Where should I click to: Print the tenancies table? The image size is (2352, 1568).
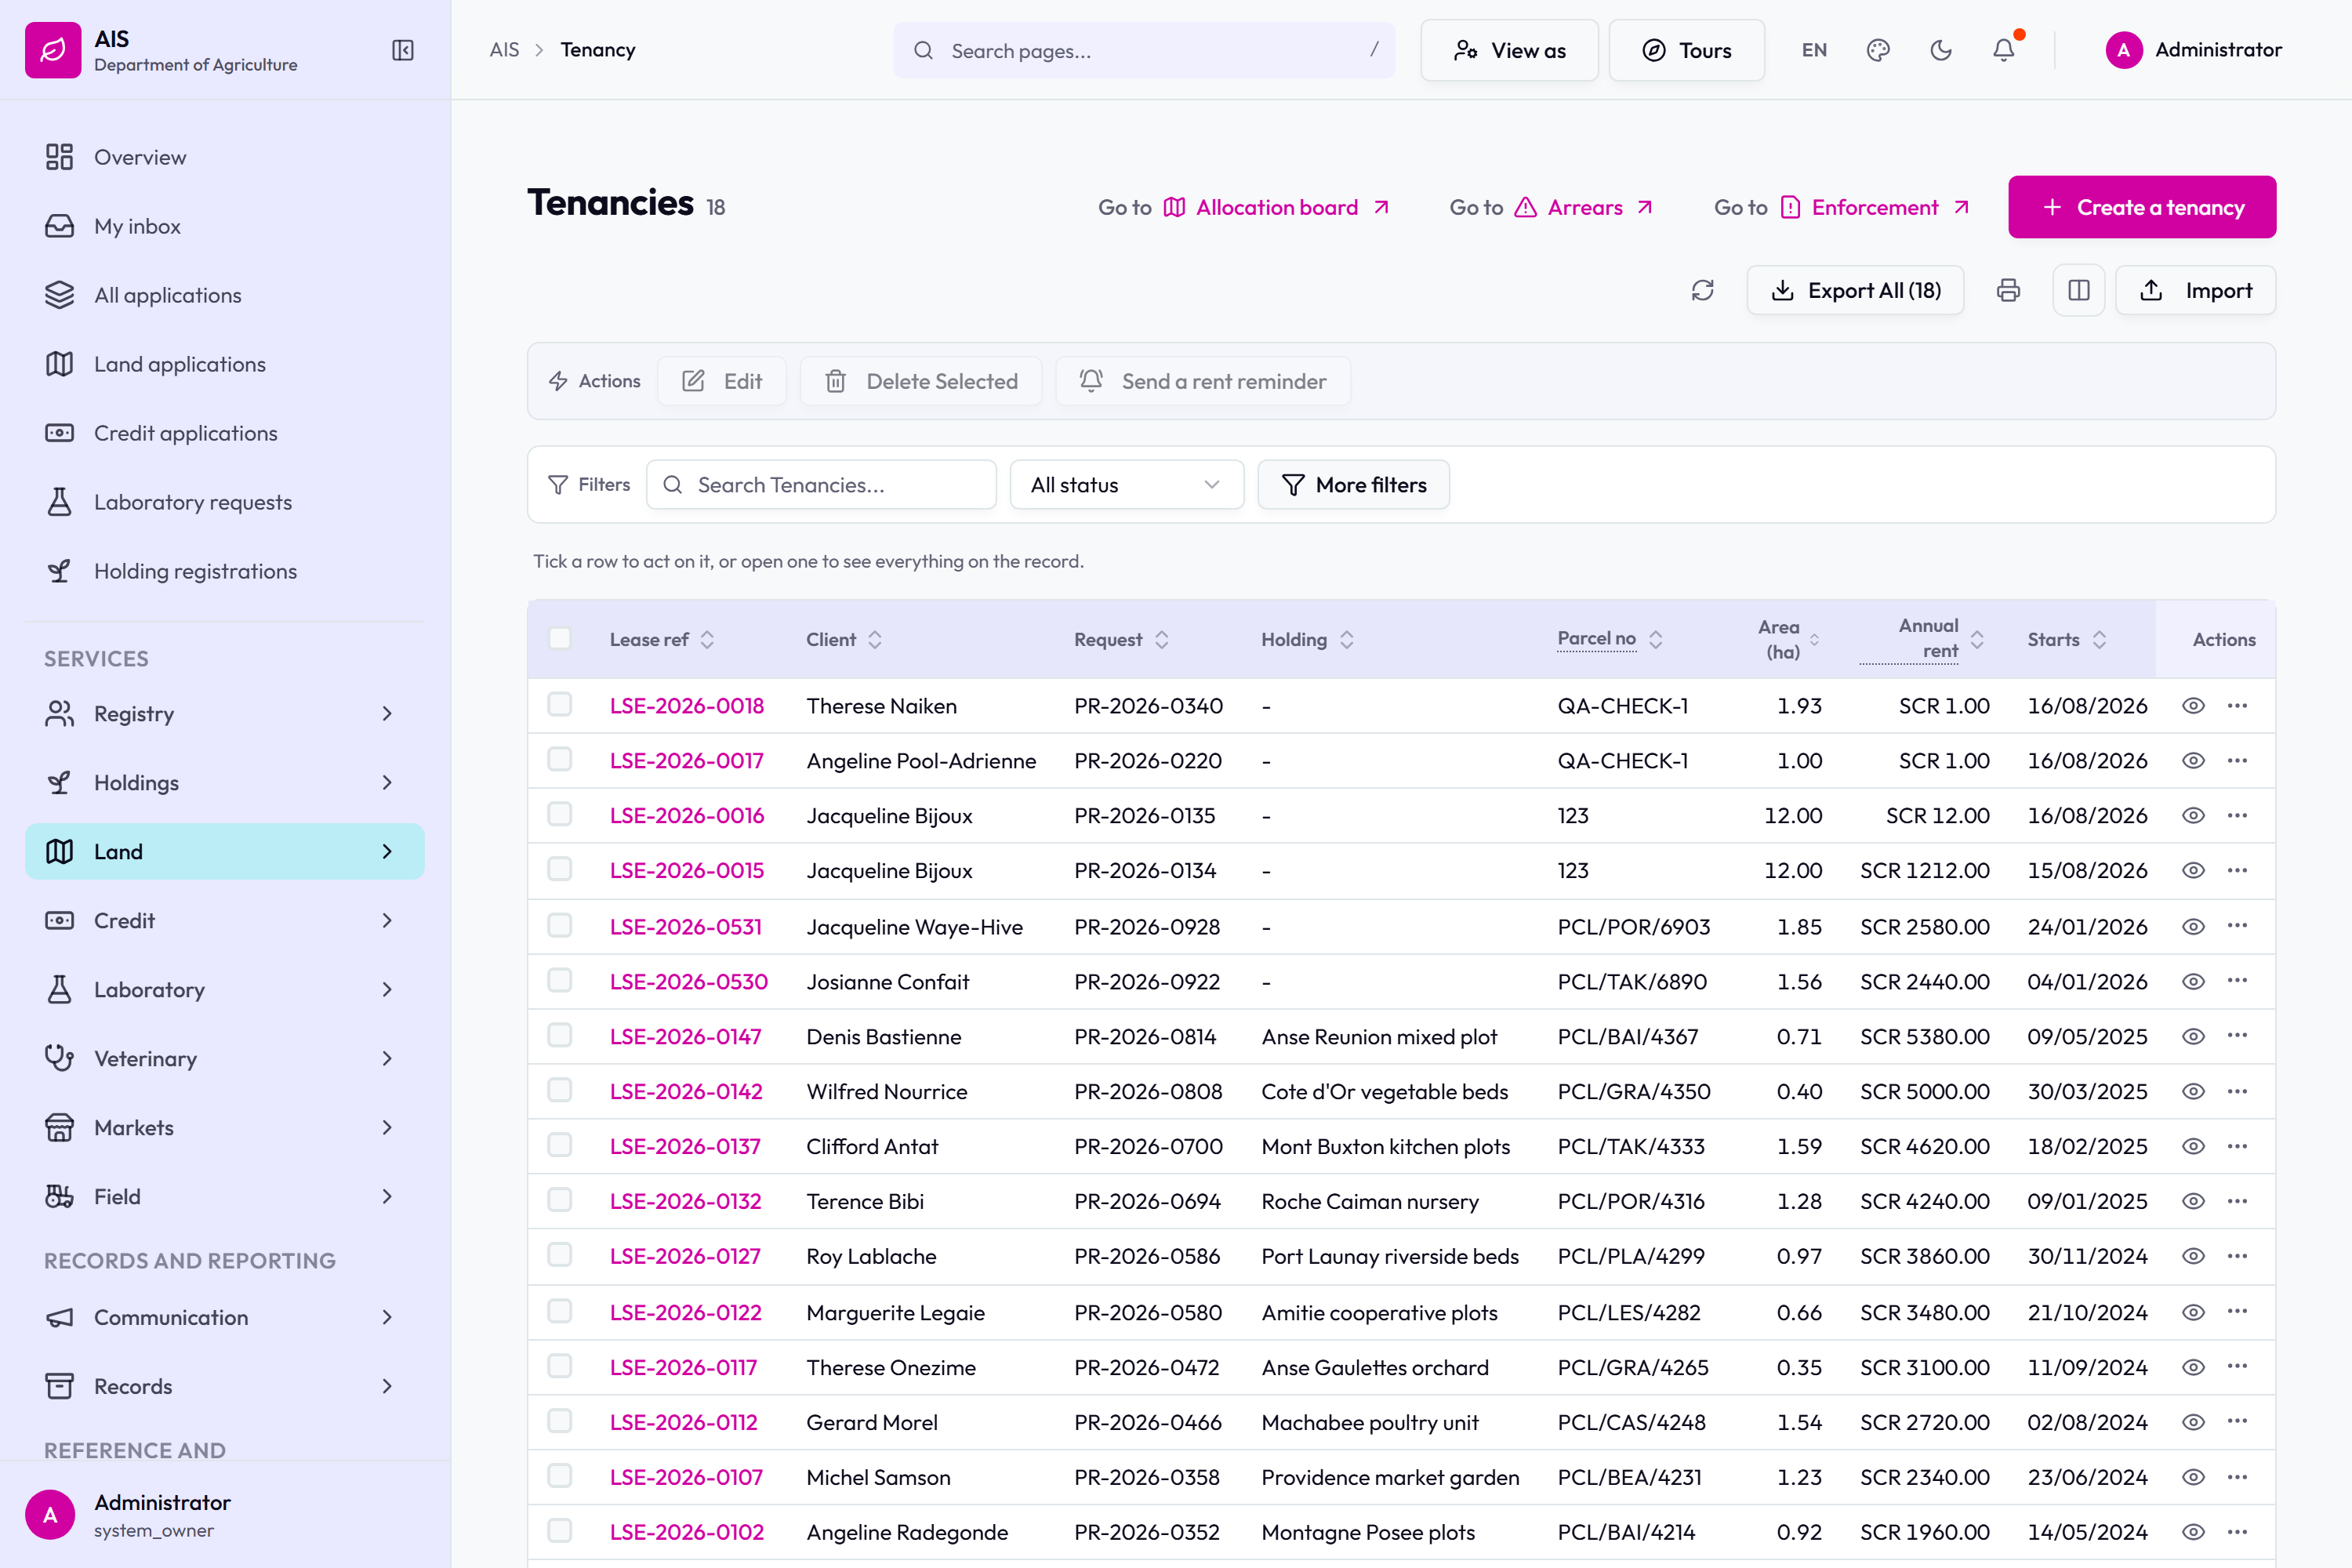tap(2008, 290)
